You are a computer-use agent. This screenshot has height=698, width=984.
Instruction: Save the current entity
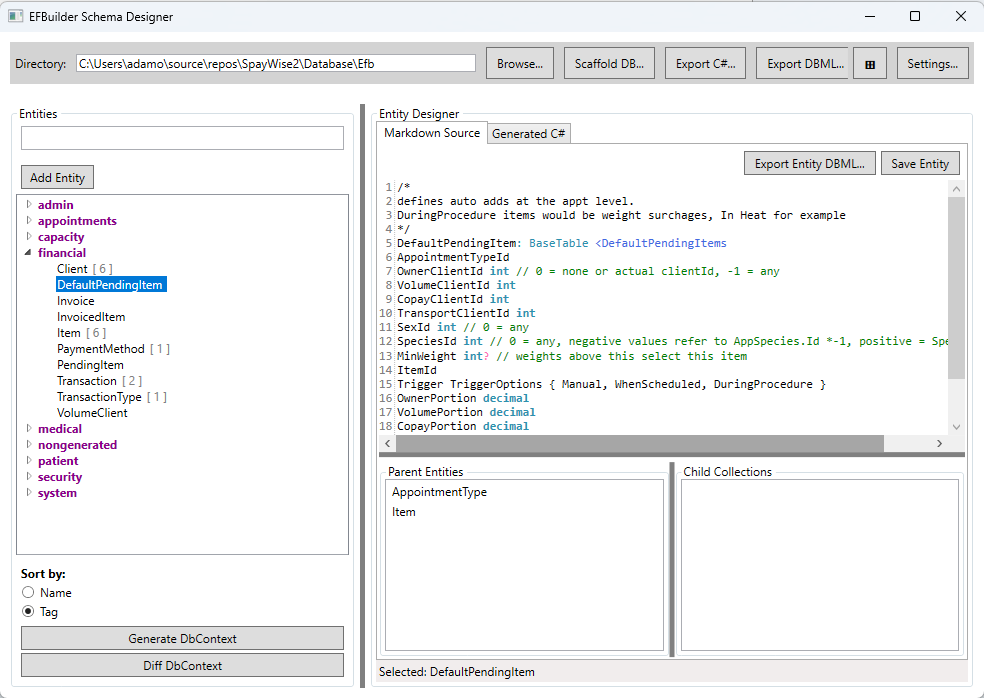click(x=919, y=162)
